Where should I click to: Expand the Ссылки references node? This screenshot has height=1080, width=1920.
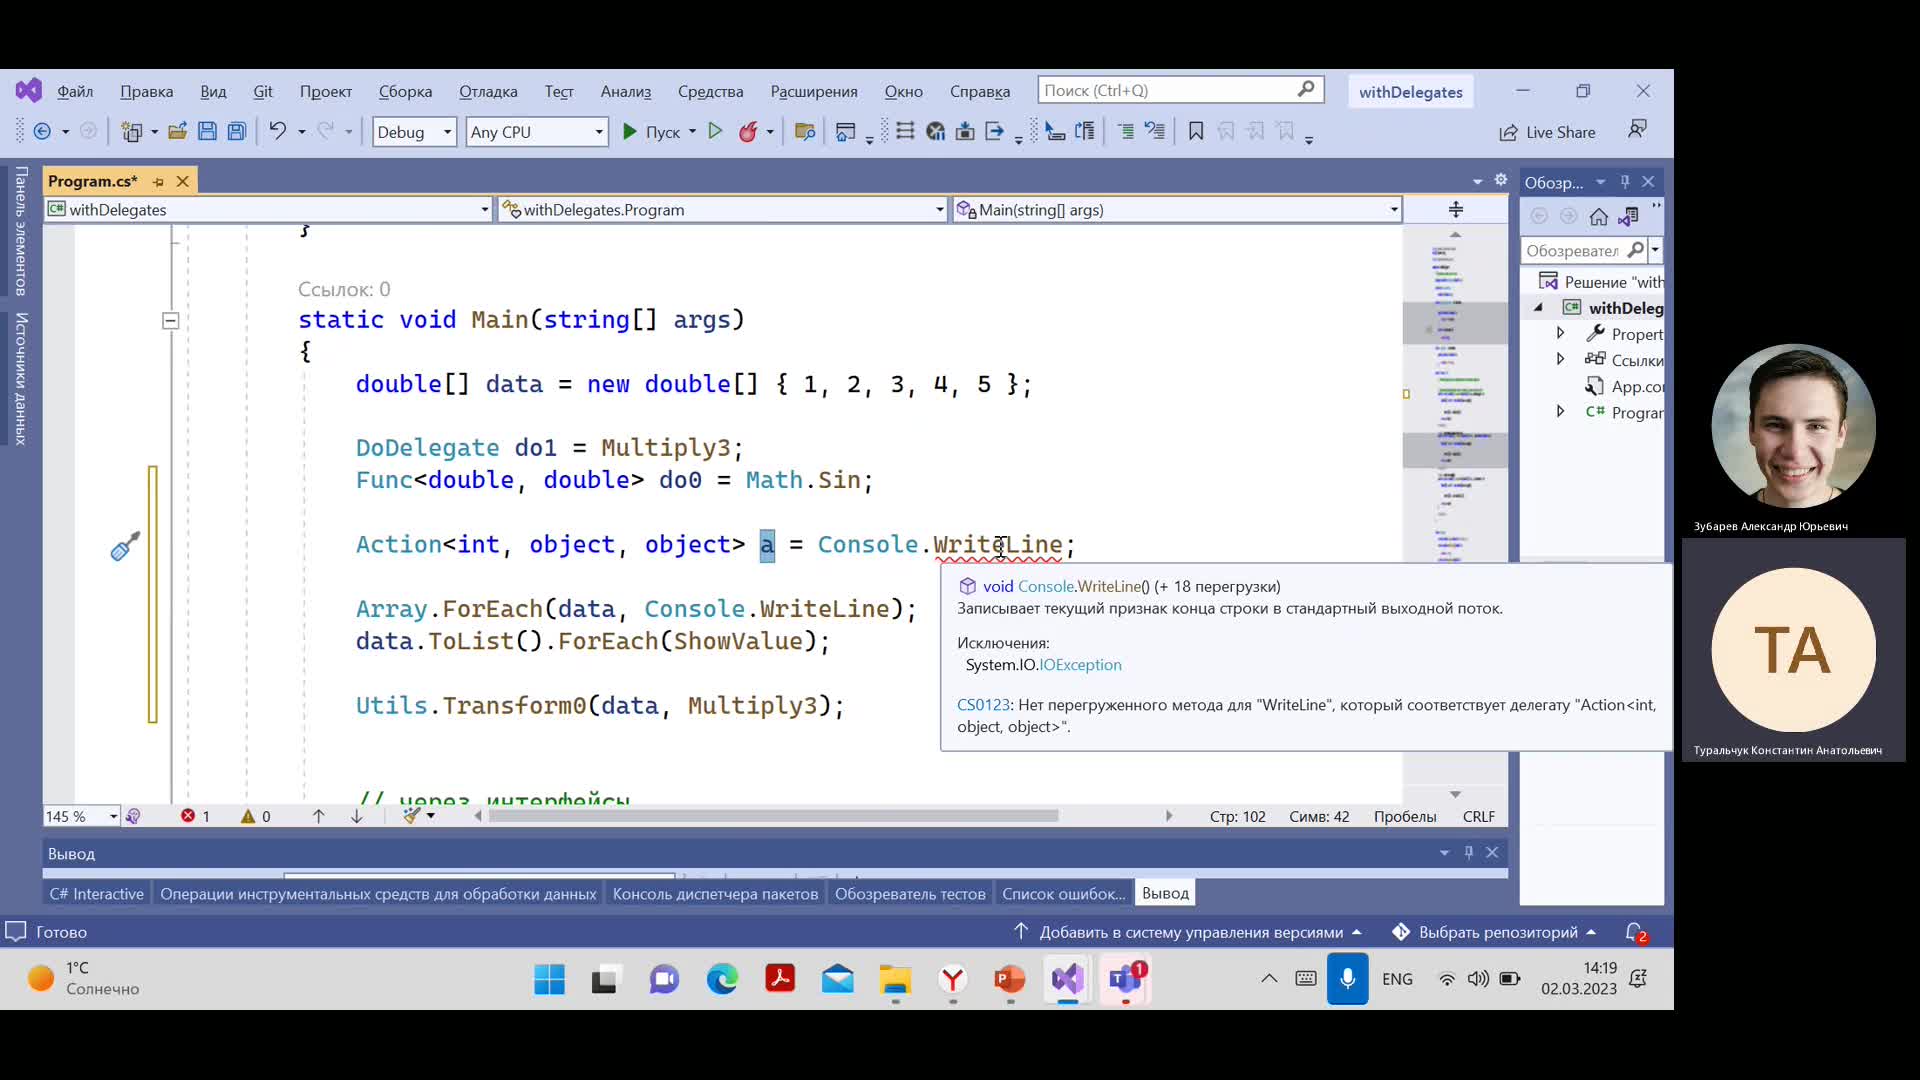1560,359
